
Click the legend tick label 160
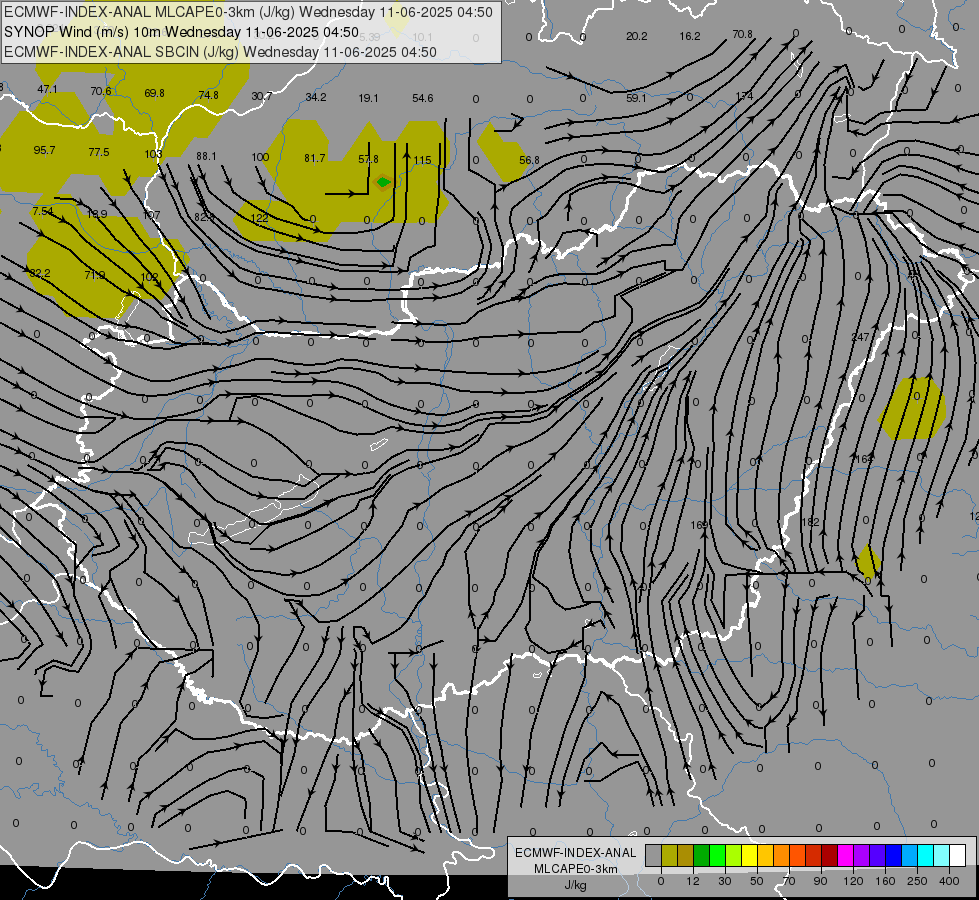[885, 881]
